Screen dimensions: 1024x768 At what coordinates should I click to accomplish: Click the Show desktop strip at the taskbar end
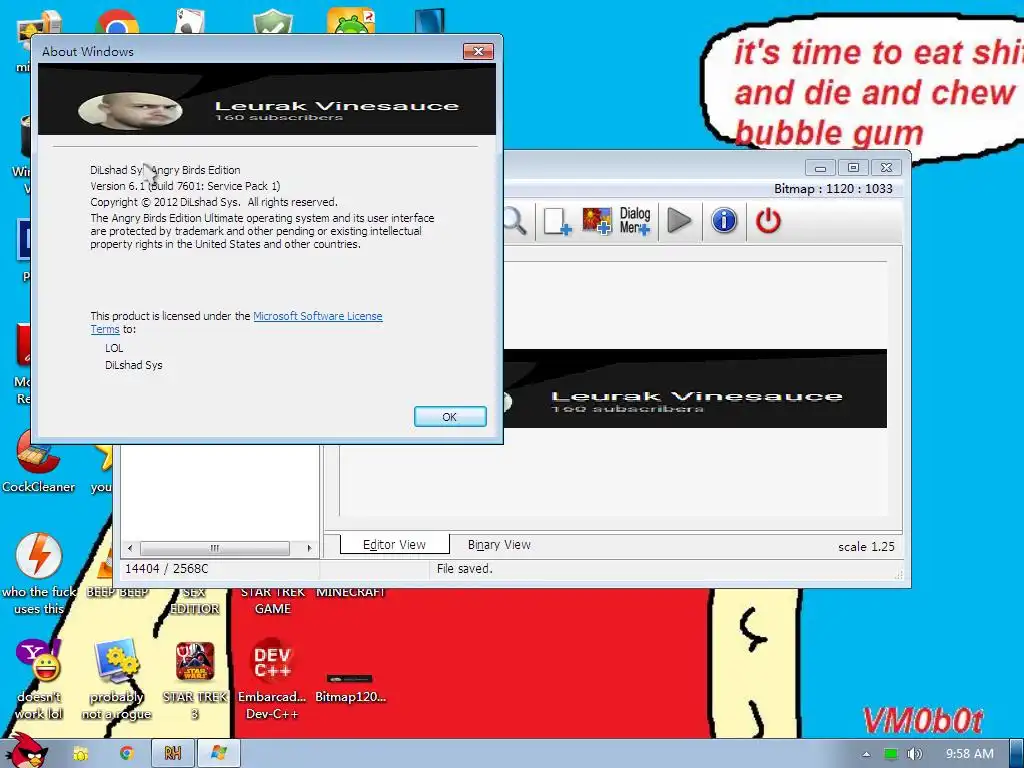[1017, 754]
